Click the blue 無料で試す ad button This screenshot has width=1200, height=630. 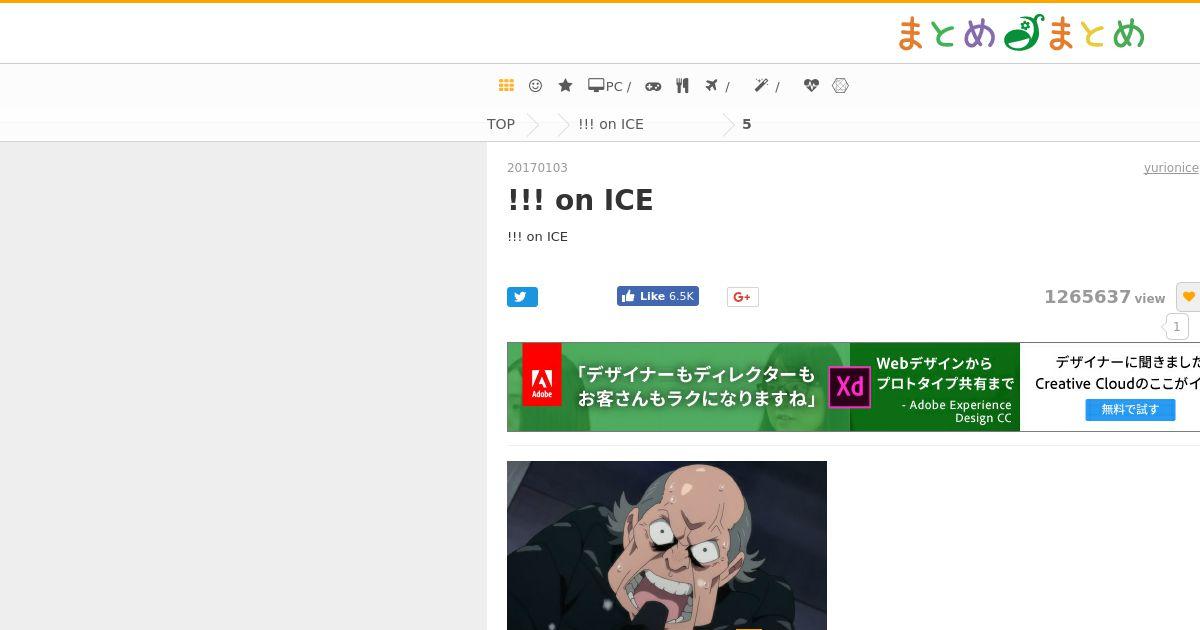1130,410
